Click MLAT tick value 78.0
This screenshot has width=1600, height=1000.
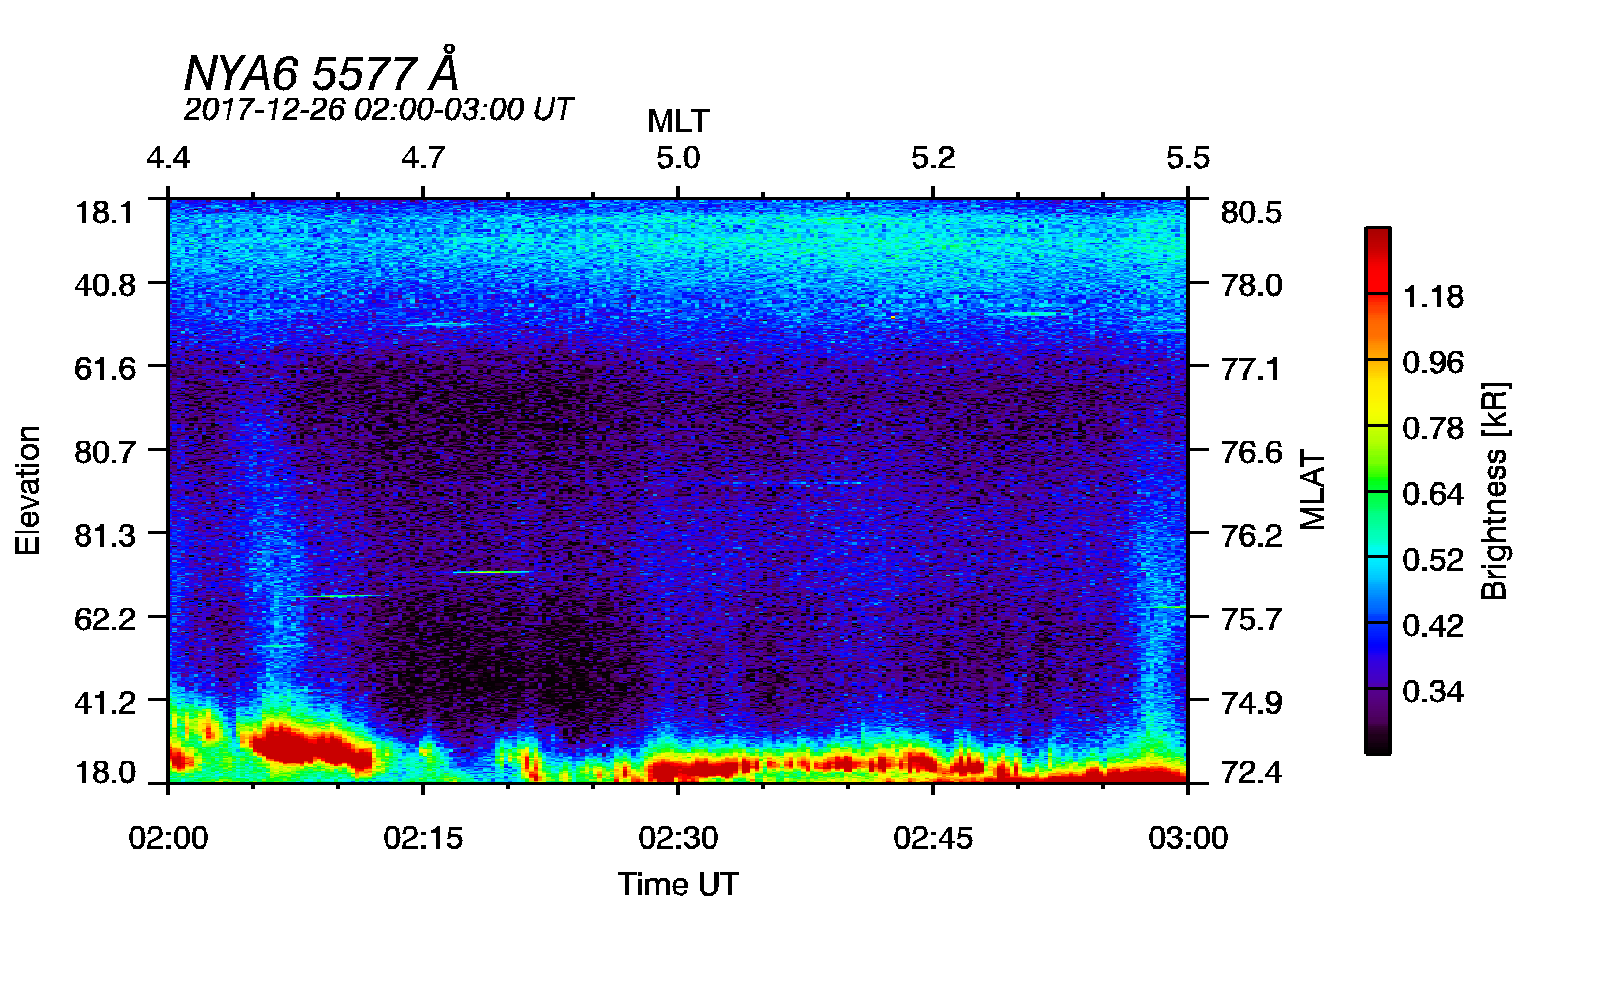pos(1251,285)
